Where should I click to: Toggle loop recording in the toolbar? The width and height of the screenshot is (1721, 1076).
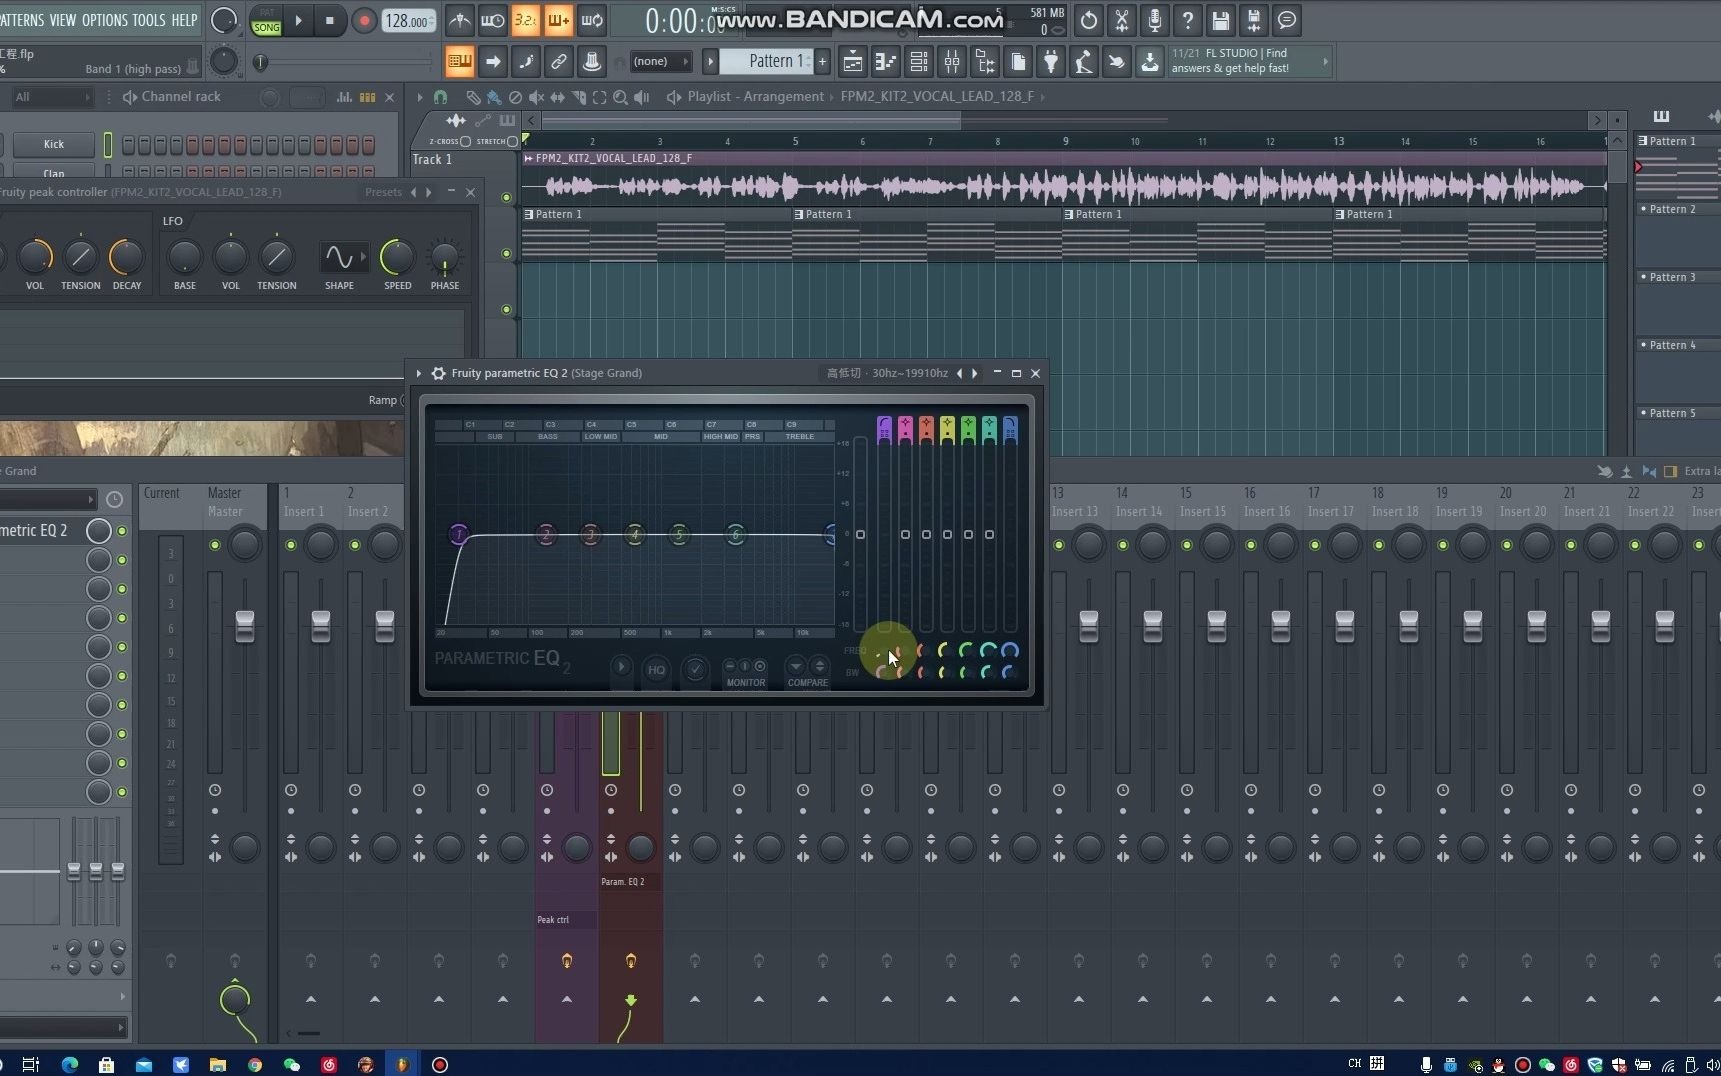[x=592, y=20]
